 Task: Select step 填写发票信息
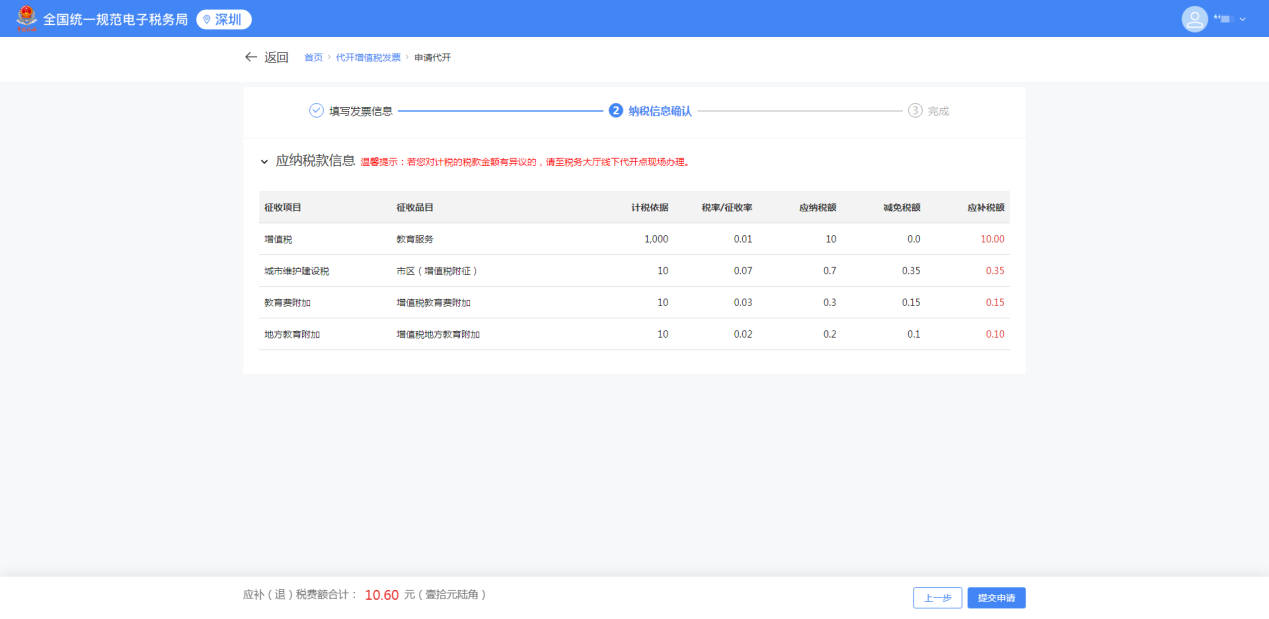click(361, 111)
